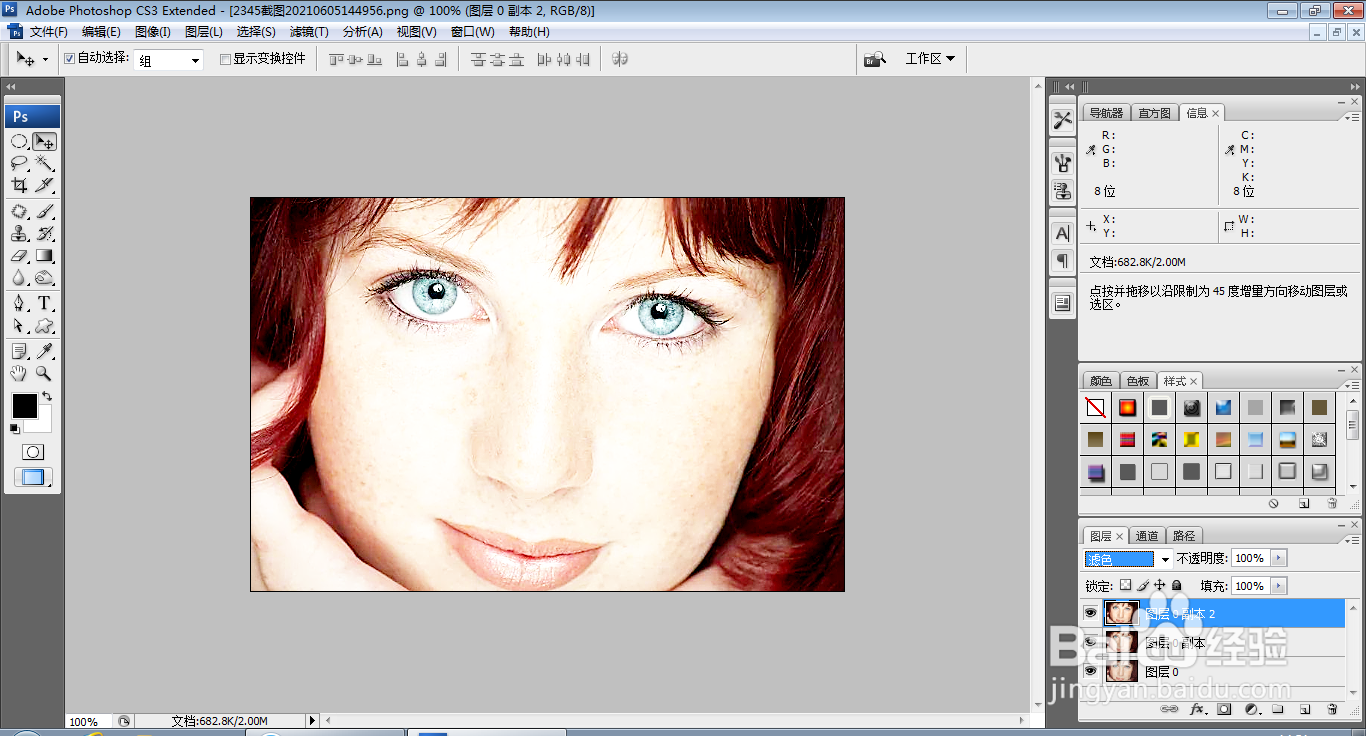Select the Magic Wand tool

coord(45,163)
